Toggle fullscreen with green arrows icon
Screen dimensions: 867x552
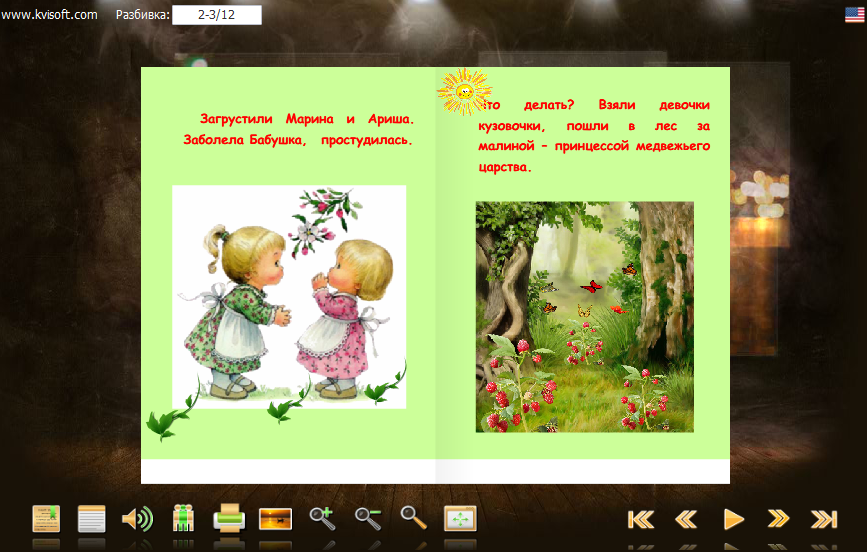[x=460, y=519]
